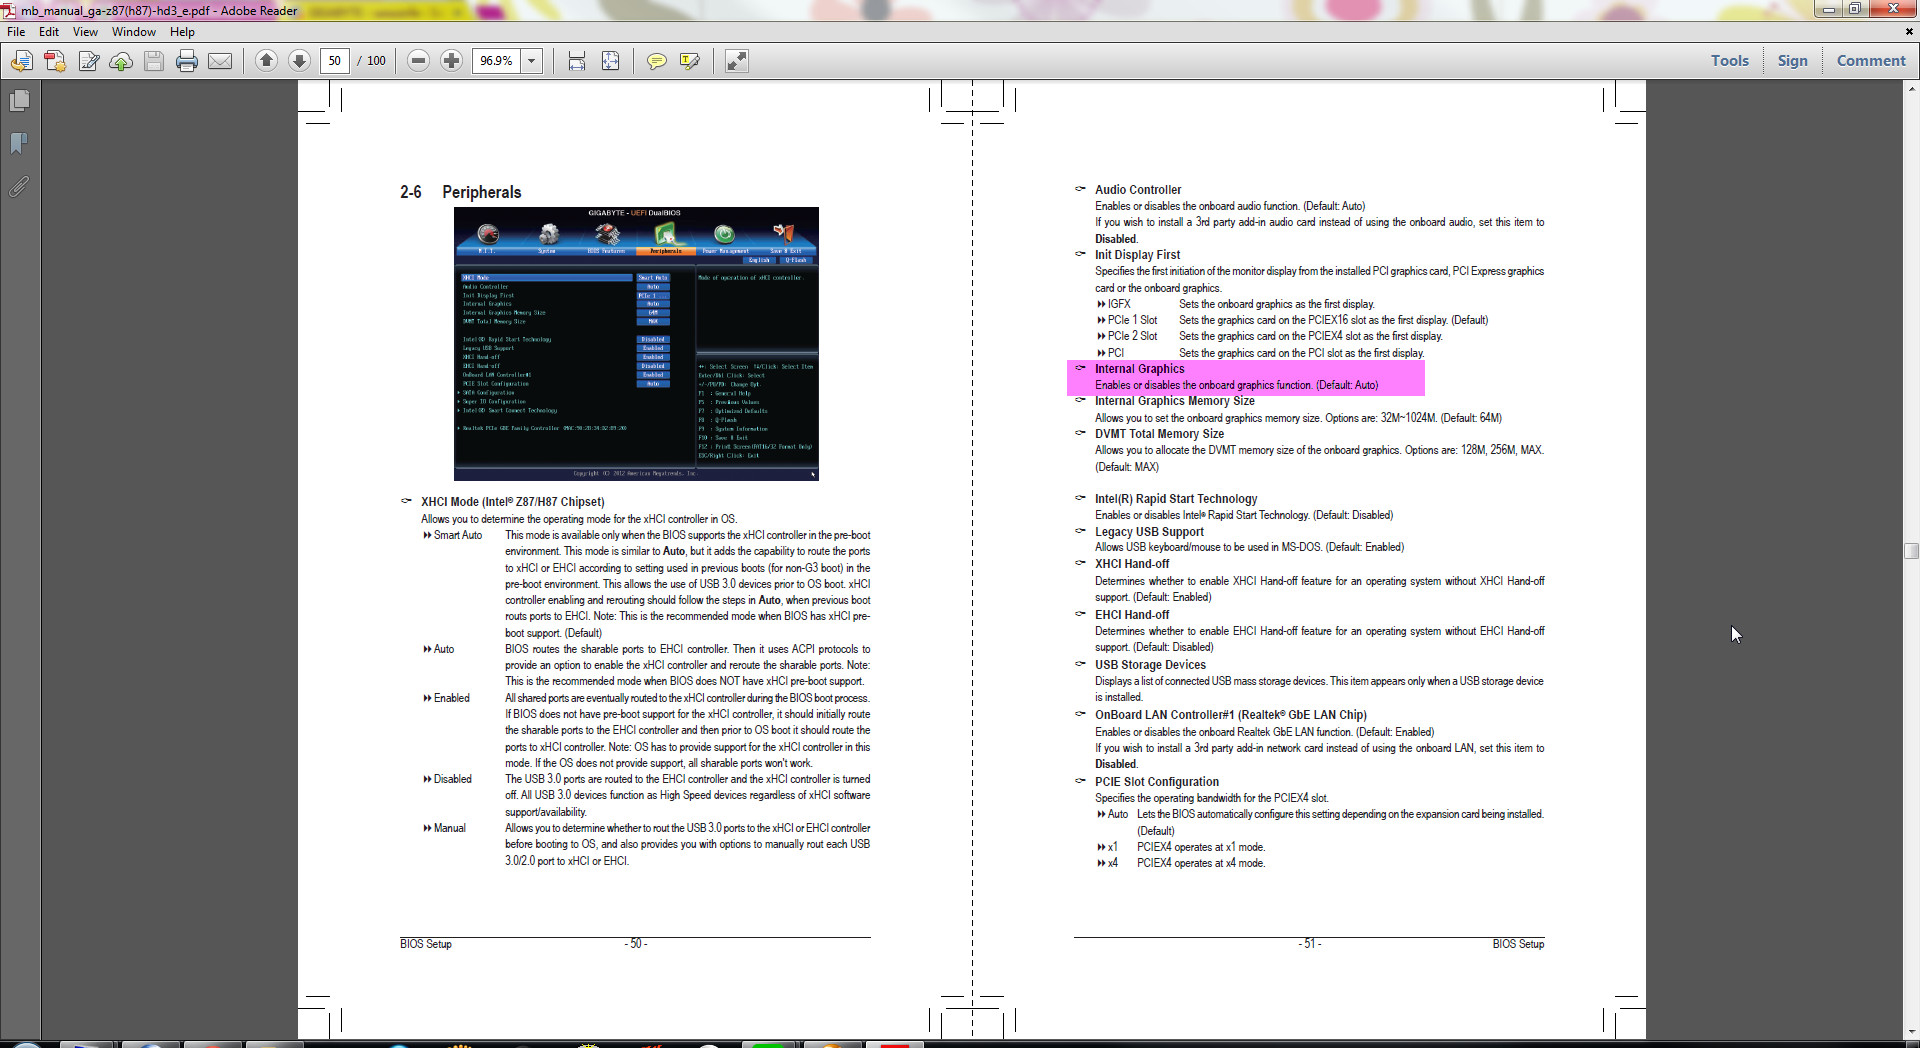Add a sticky note comment
The width and height of the screenshot is (1920, 1048).
[656, 61]
